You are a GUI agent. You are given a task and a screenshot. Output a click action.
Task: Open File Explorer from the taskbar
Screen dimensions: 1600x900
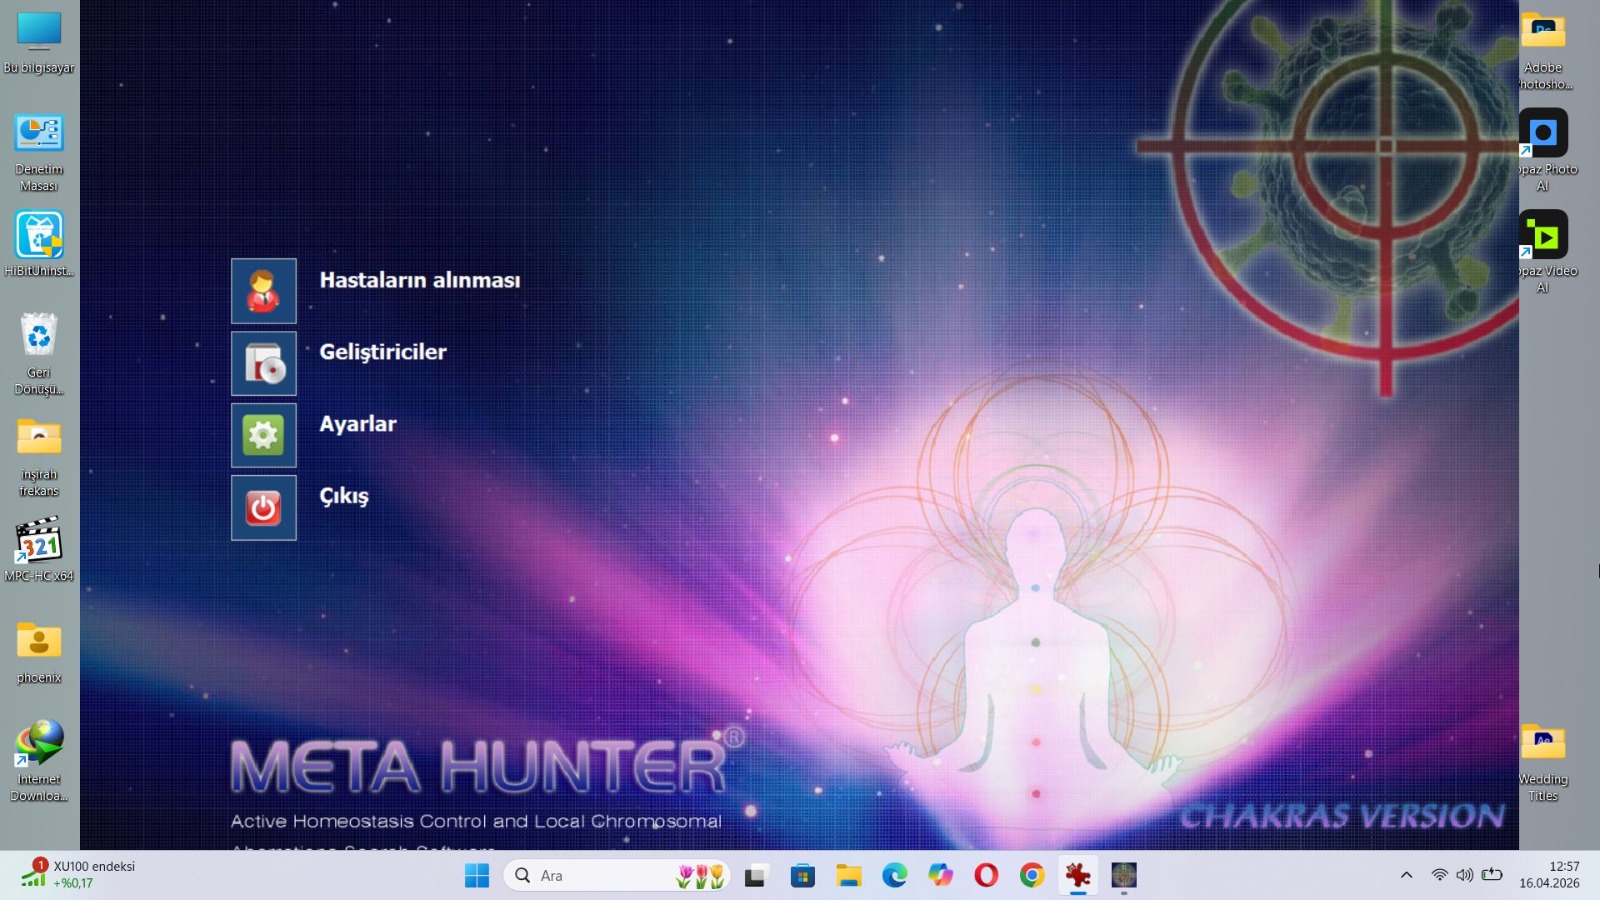[x=849, y=876]
